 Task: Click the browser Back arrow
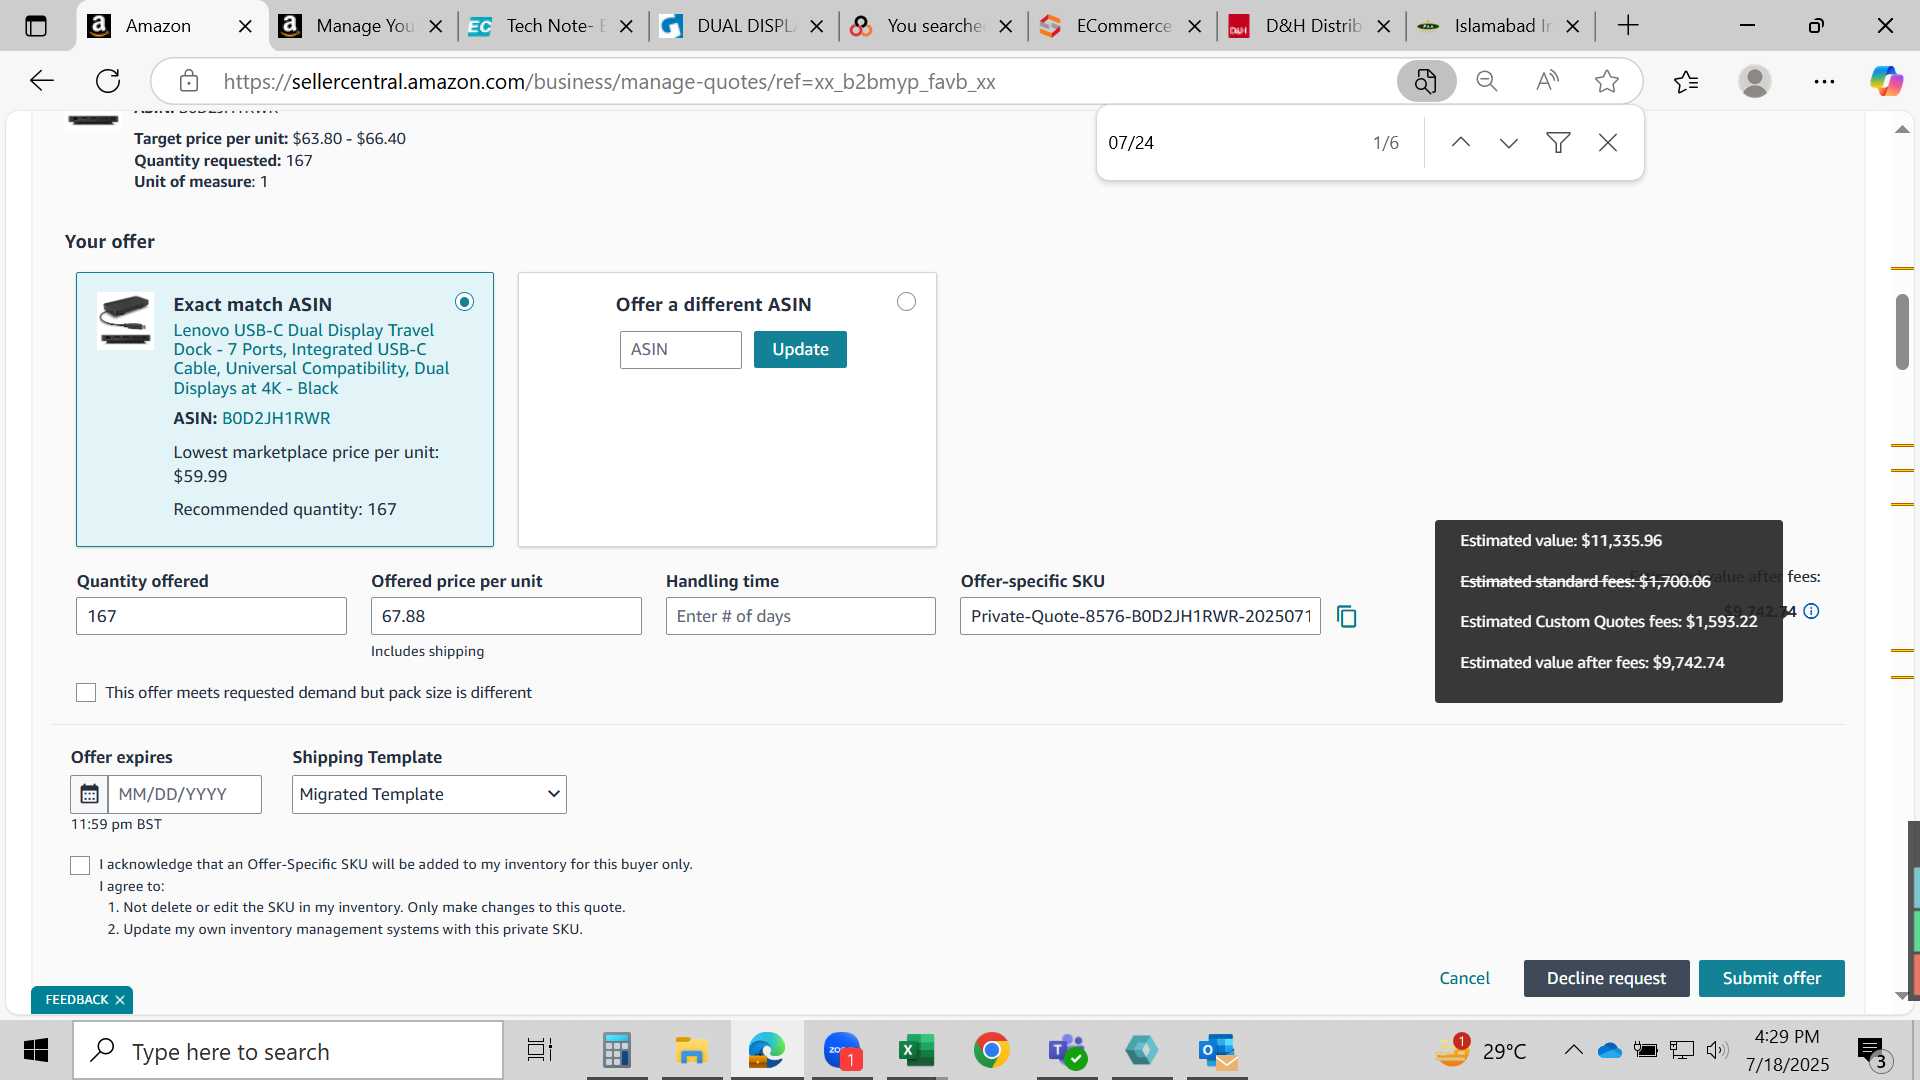41,81
